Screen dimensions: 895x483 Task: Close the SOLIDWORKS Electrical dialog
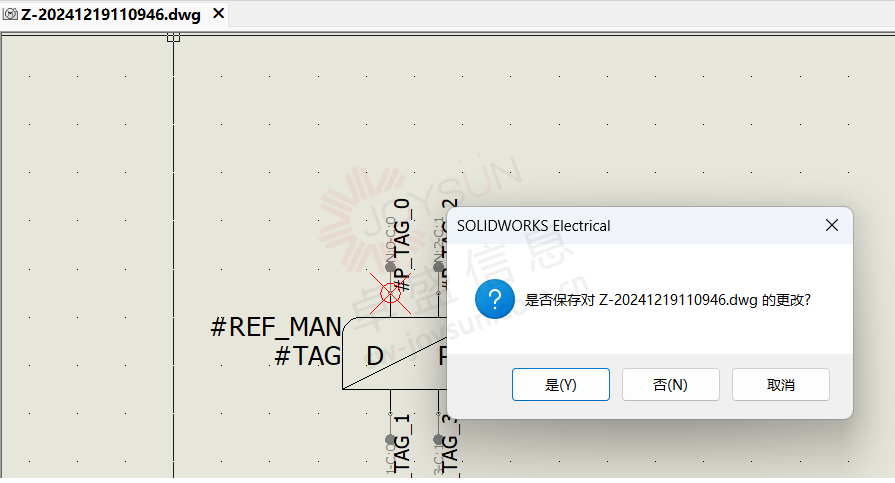pos(832,226)
